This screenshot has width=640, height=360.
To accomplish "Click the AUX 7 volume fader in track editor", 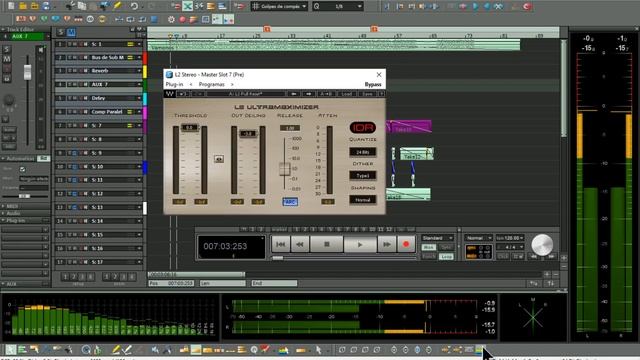I will 27,72.
